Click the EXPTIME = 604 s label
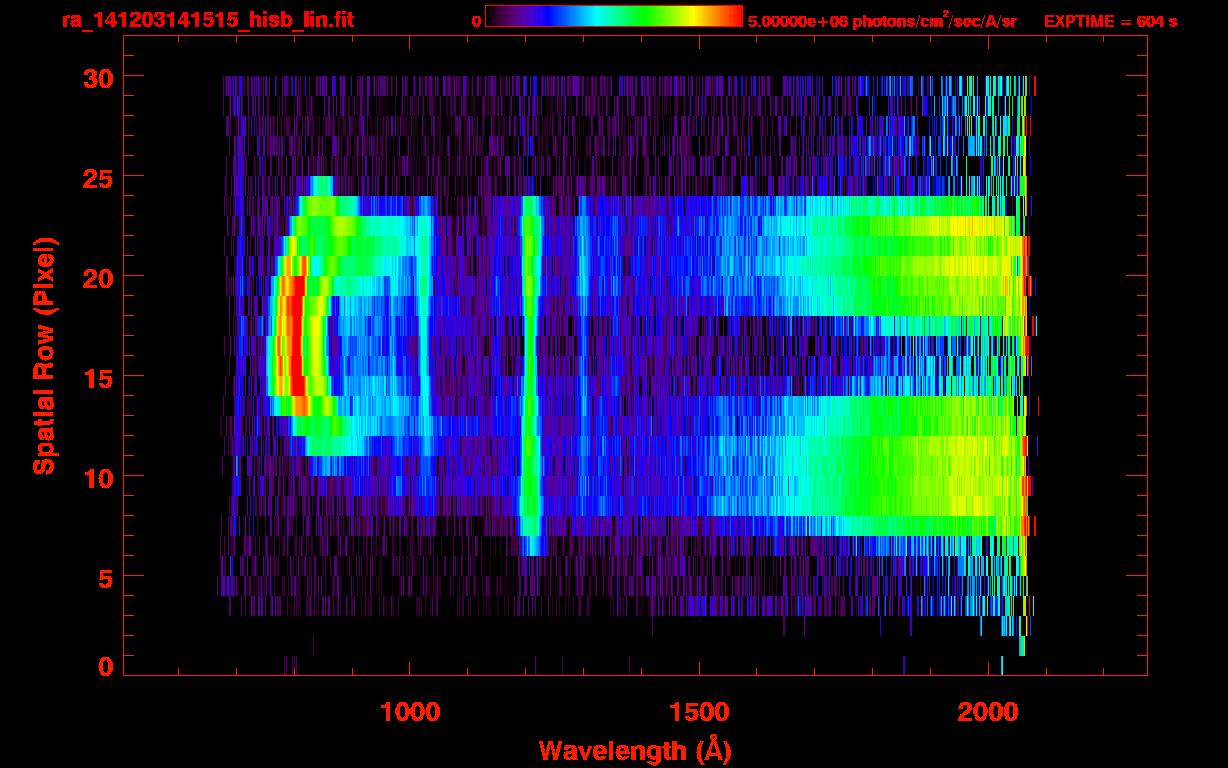 [x=1110, y=21]
